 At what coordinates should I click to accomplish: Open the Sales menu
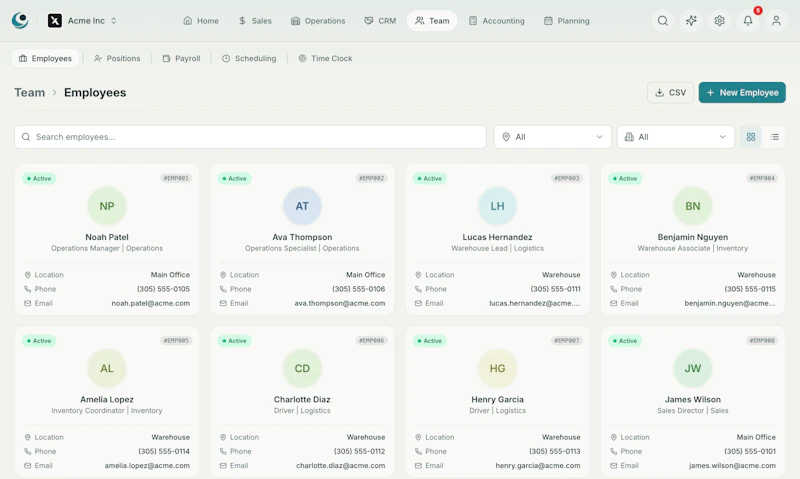click(255, 21)
